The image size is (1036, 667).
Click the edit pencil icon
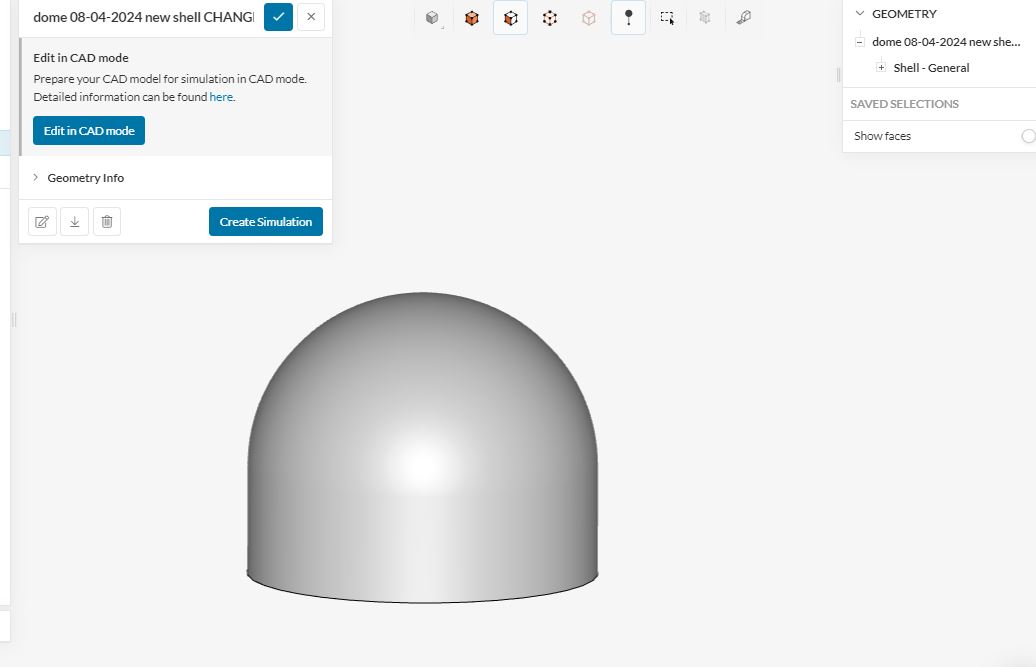click(x=42, y=221)
